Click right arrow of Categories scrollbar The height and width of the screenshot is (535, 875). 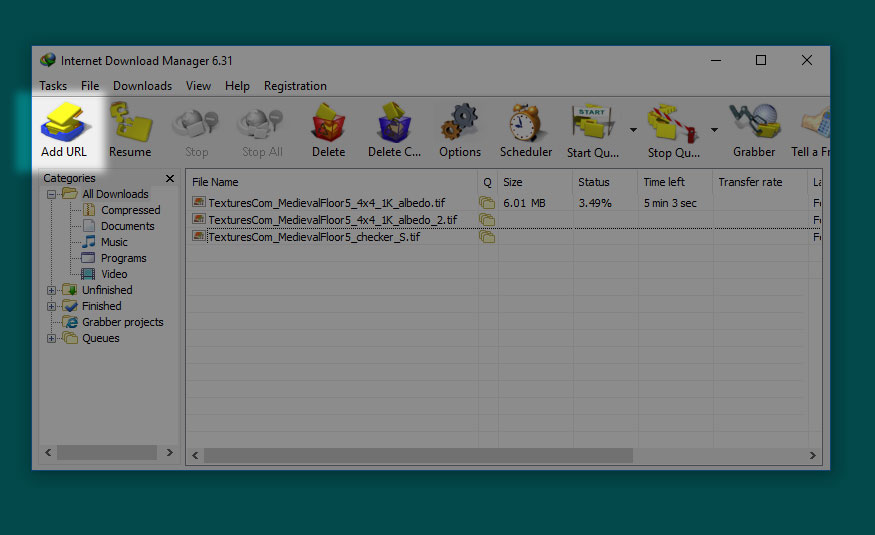(170, 452)
